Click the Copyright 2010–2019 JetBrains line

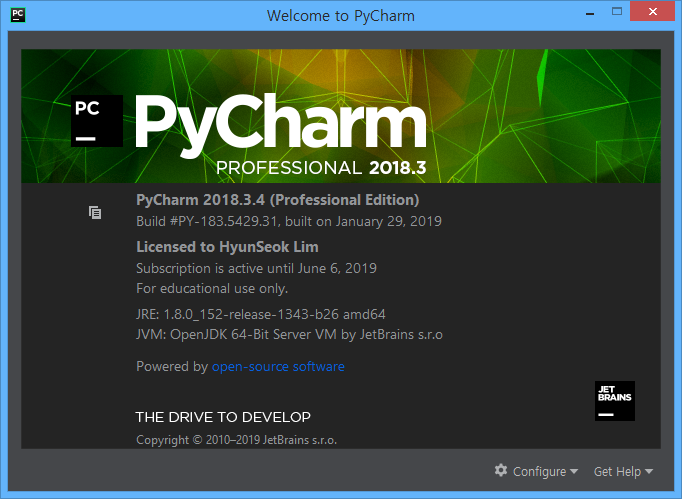237,440
